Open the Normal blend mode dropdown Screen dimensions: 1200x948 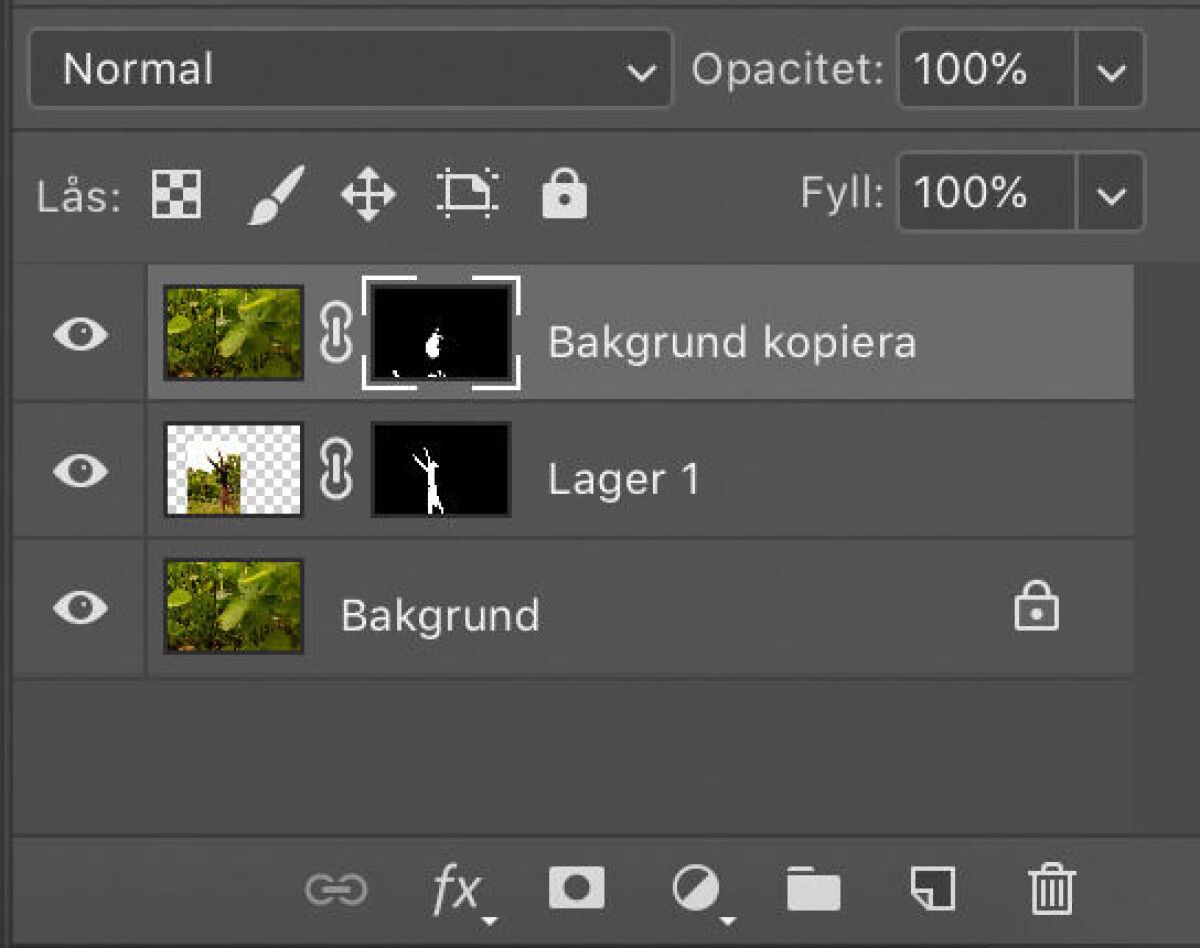point(350,69)
